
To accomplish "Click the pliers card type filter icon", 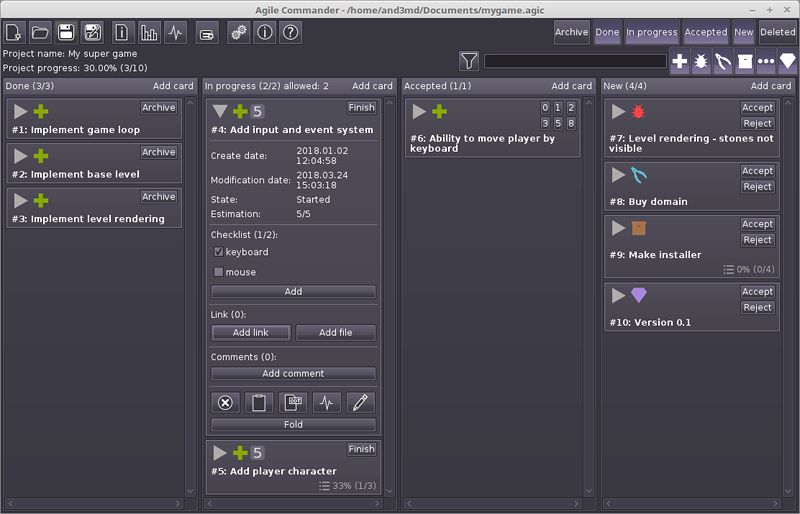I will [x=723, y=62].
